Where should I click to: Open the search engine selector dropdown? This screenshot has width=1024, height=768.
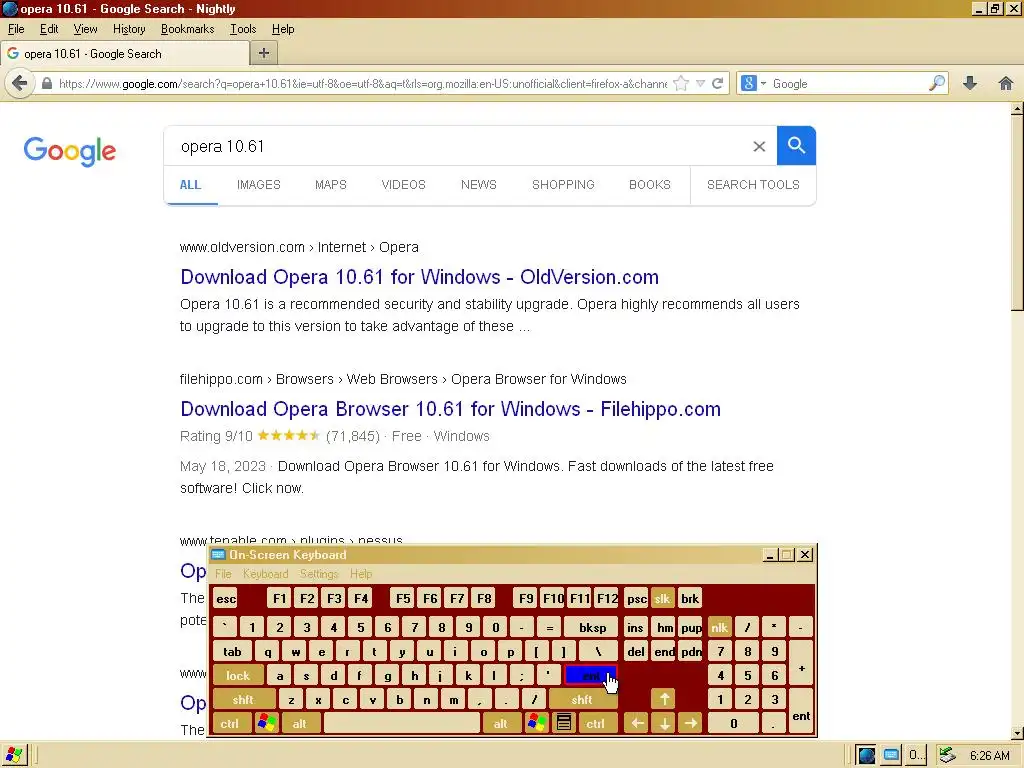tap(754, 84)
